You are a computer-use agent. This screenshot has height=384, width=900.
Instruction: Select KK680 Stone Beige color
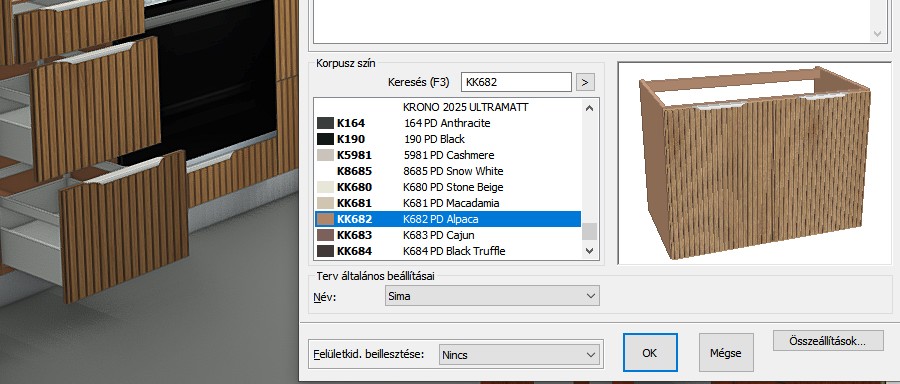click(x=448, y=187)
